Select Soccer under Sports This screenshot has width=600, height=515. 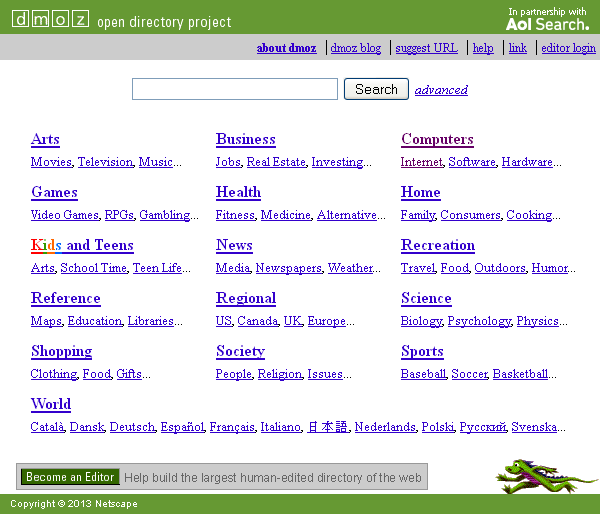470,374
